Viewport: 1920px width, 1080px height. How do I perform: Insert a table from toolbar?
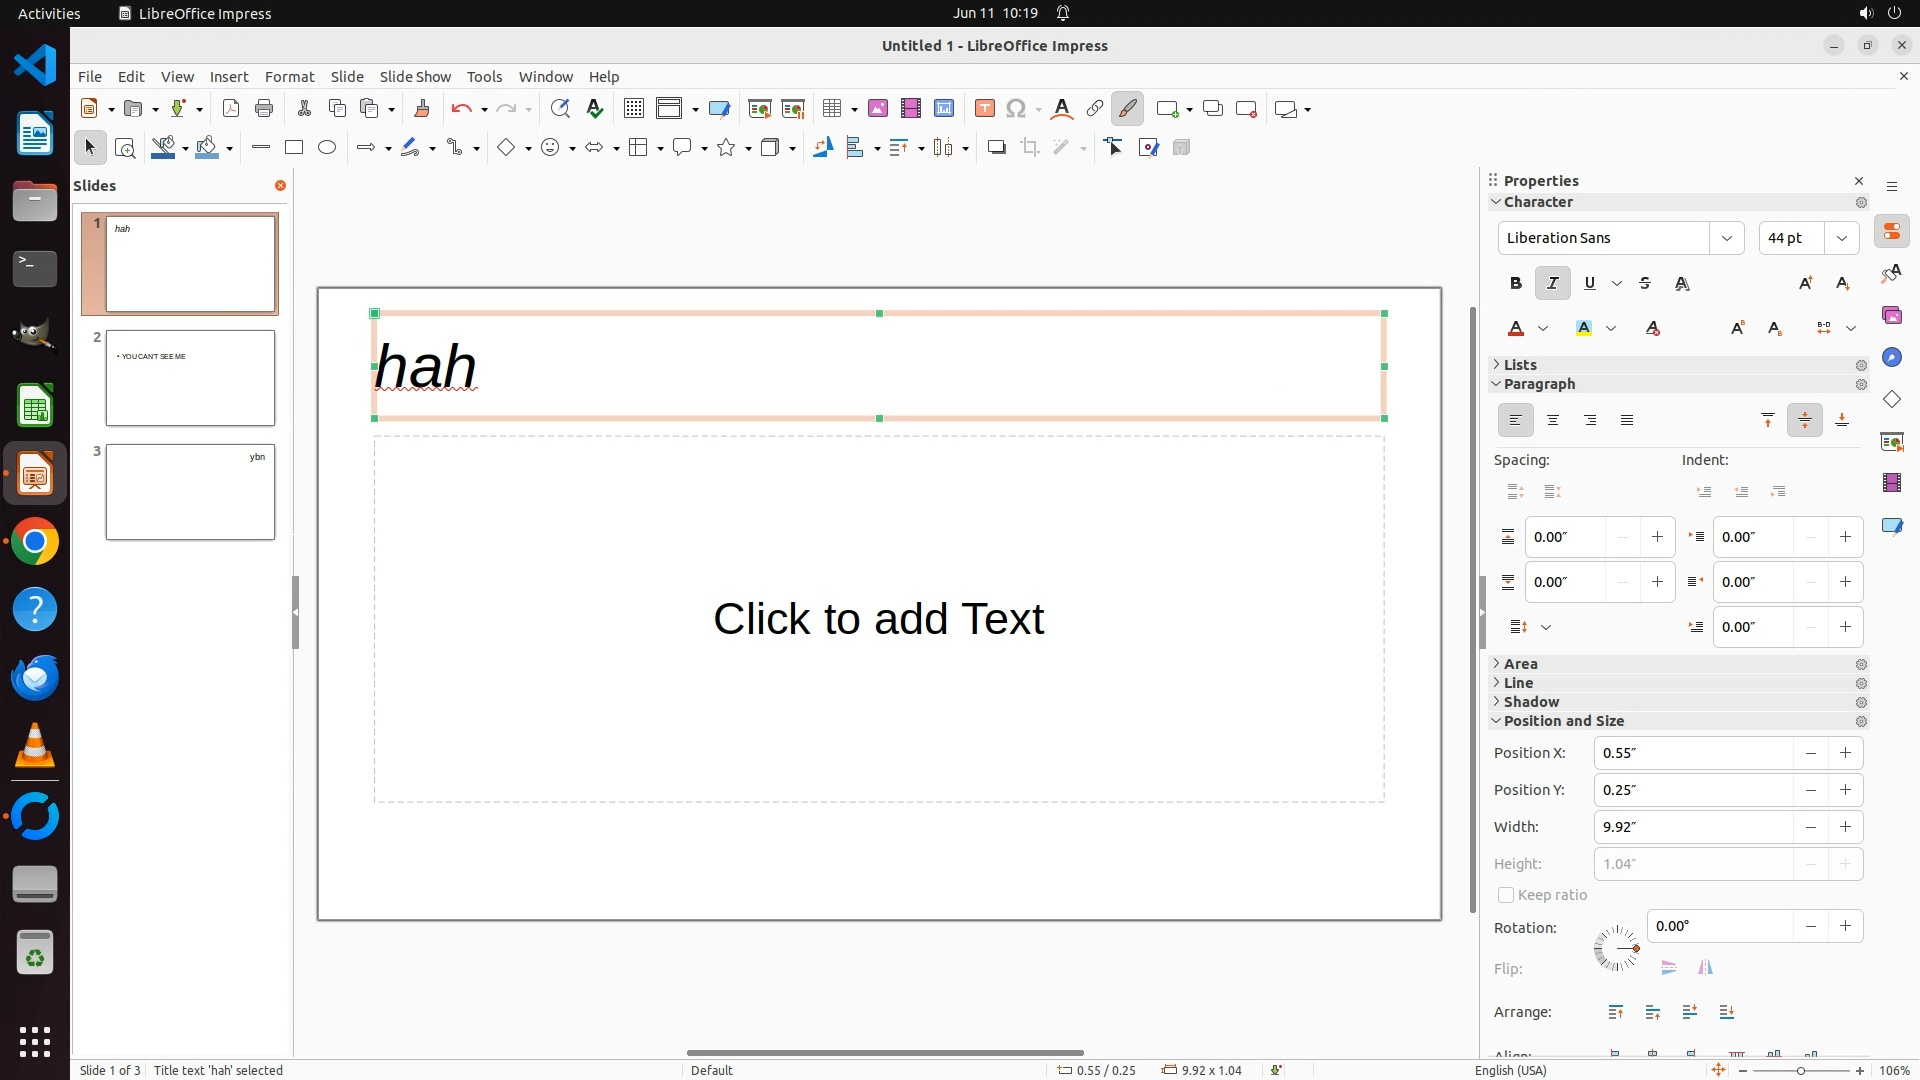pos(831,109)
